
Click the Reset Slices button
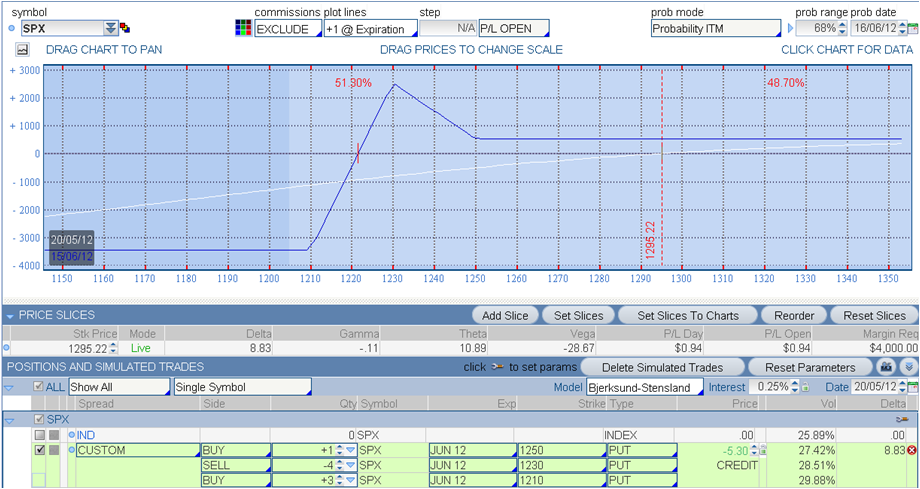874,315
